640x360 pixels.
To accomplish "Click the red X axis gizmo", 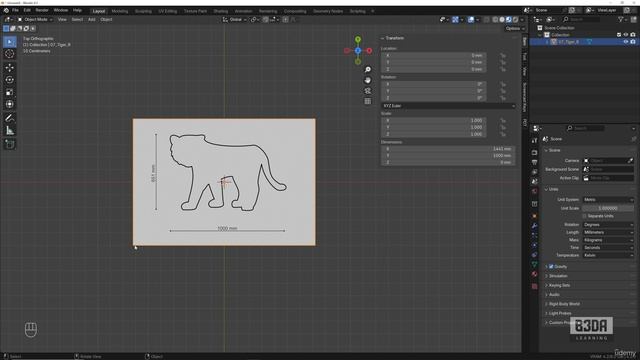I will (369, 51).
